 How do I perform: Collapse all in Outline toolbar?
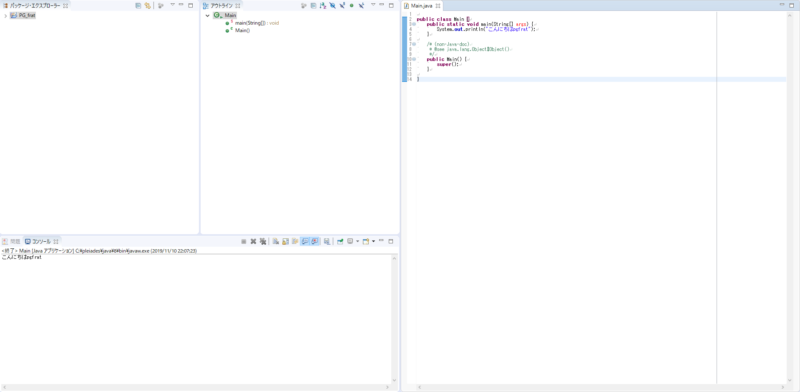click(x=313, y=6)
